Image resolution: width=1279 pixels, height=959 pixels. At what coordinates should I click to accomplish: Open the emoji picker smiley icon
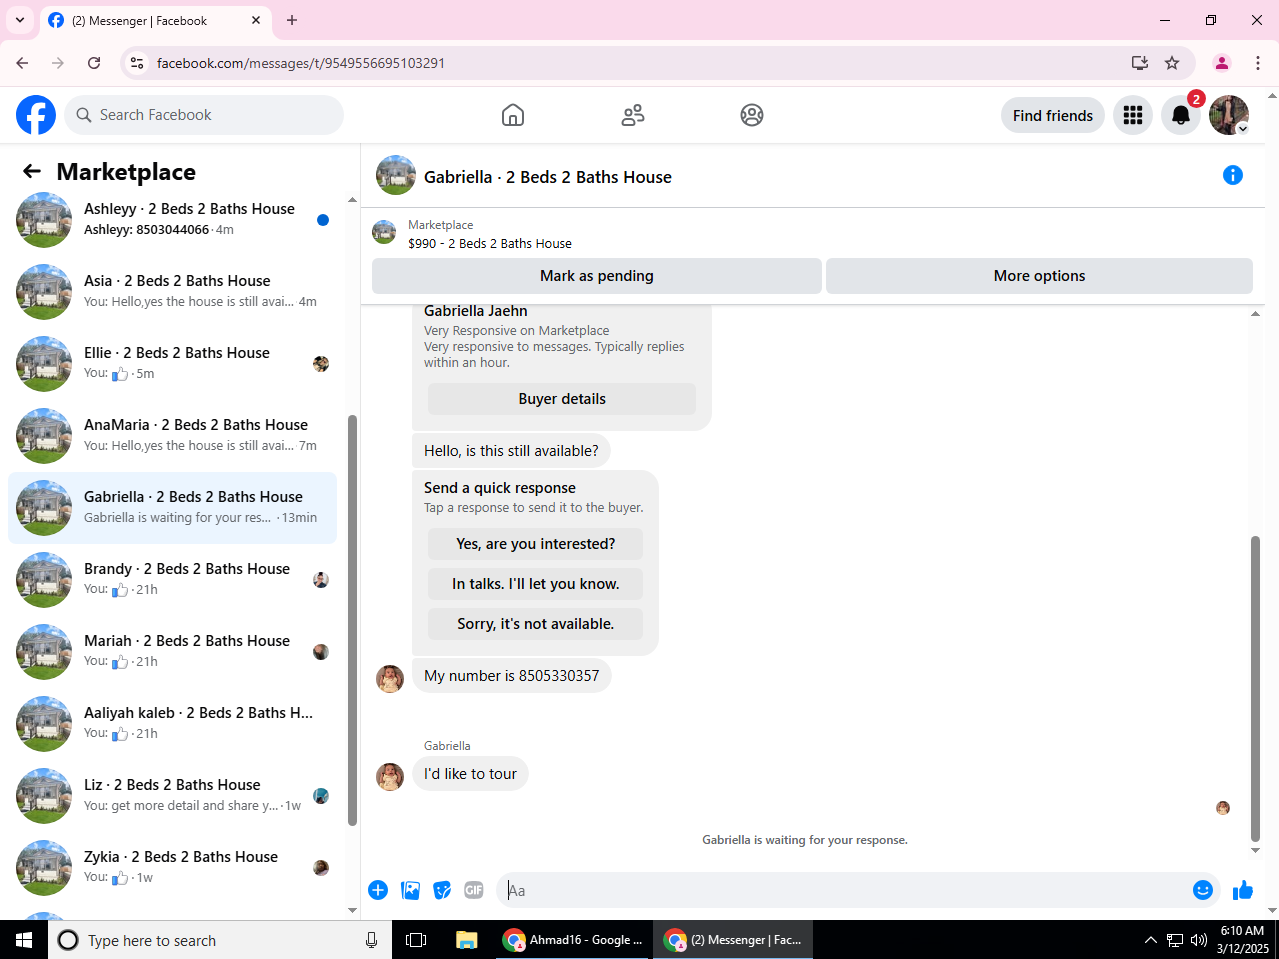point(1203,890)
